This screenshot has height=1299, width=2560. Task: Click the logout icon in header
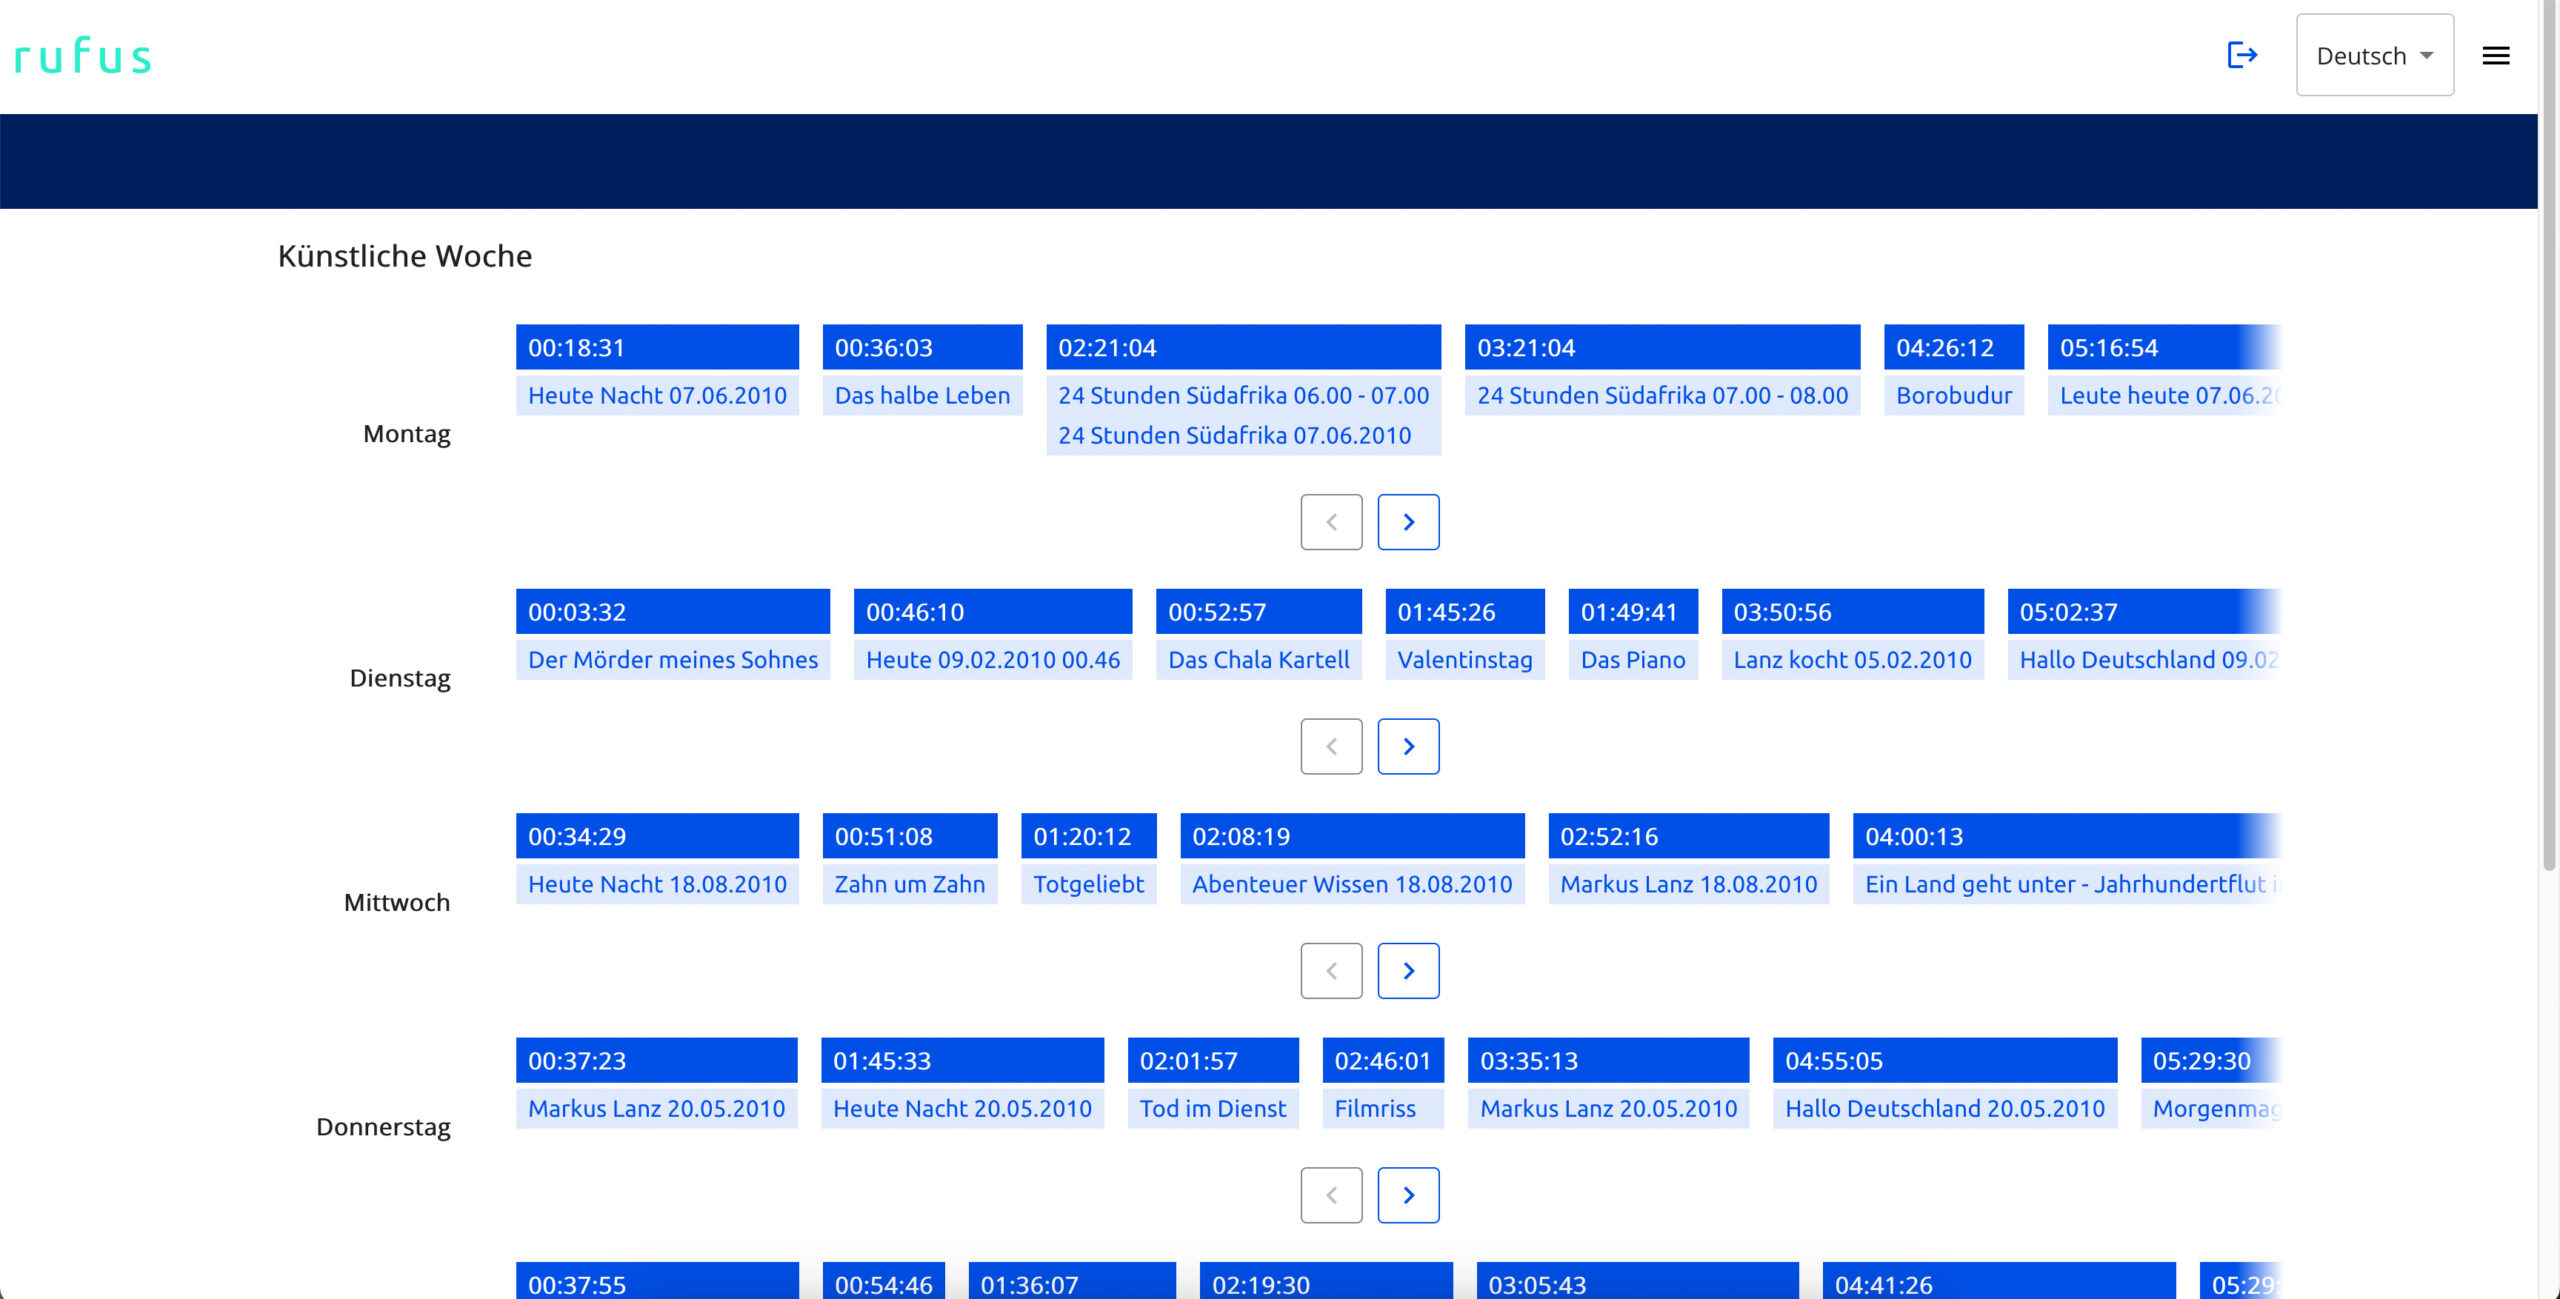pyautogui.click(x=2241, y=55)
